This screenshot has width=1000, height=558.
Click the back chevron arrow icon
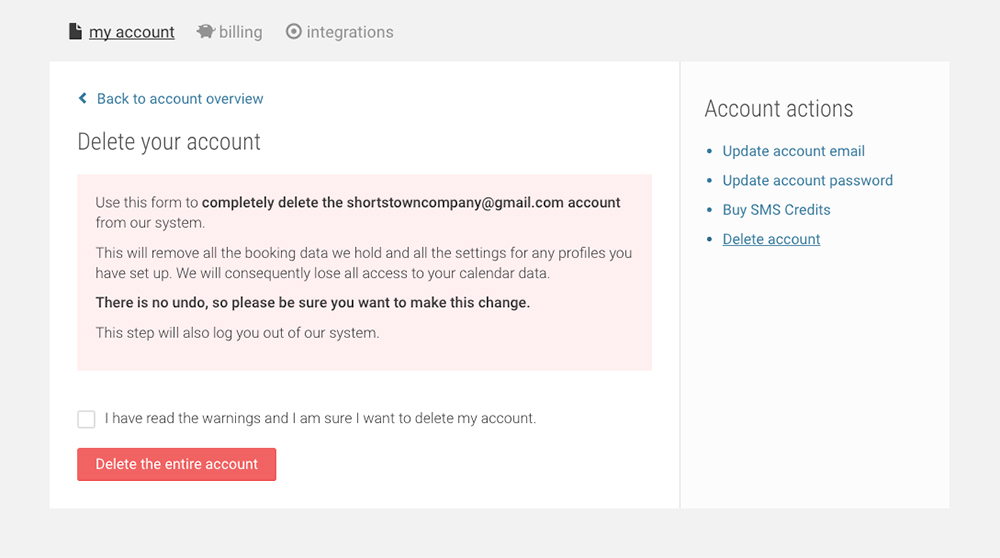[83, 99]
